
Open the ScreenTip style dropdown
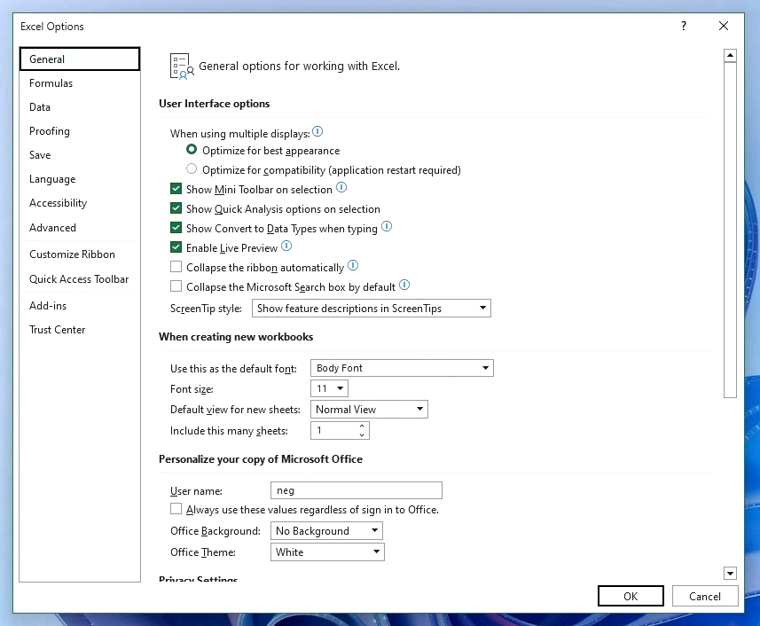(x=371, y=308)
